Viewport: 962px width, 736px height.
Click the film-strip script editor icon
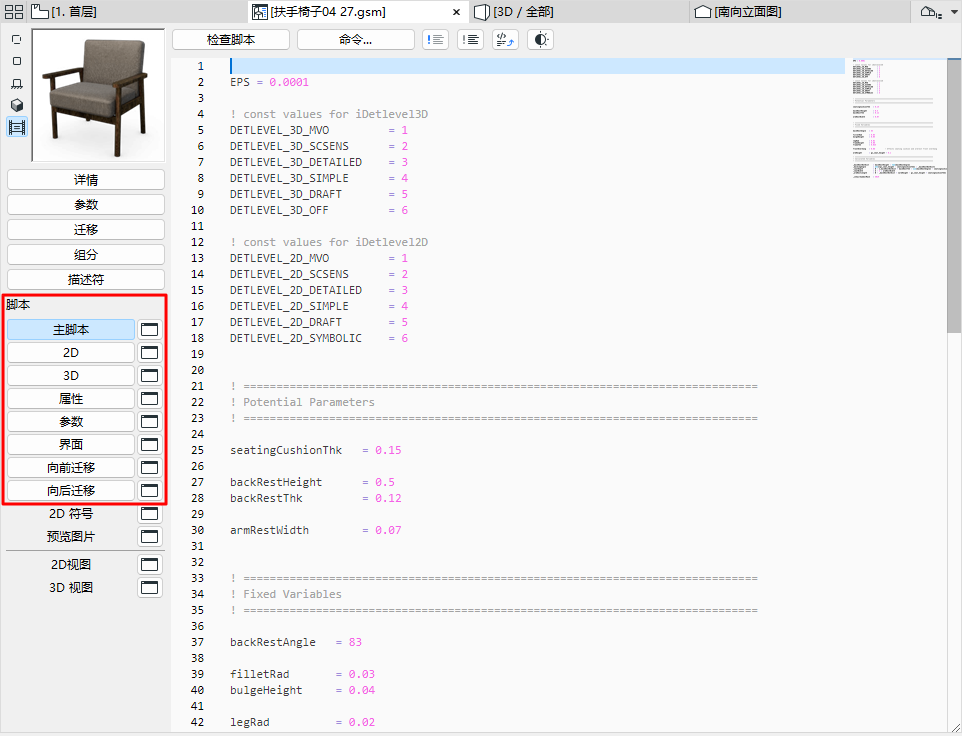pos(16,127)
